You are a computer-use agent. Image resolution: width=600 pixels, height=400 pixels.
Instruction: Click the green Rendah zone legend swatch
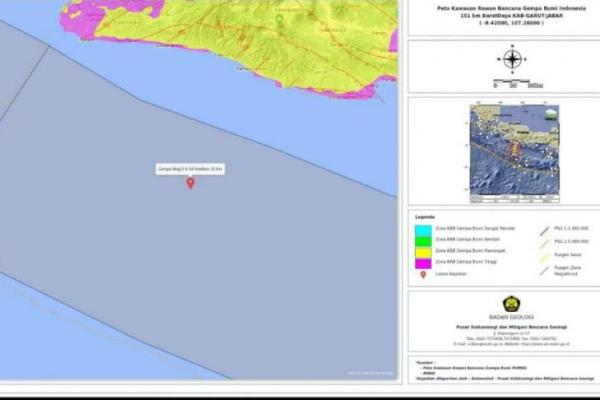[423, 241]
